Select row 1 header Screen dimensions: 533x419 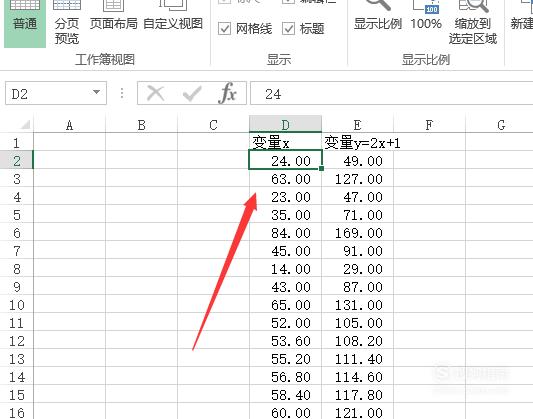click(17, 143)
